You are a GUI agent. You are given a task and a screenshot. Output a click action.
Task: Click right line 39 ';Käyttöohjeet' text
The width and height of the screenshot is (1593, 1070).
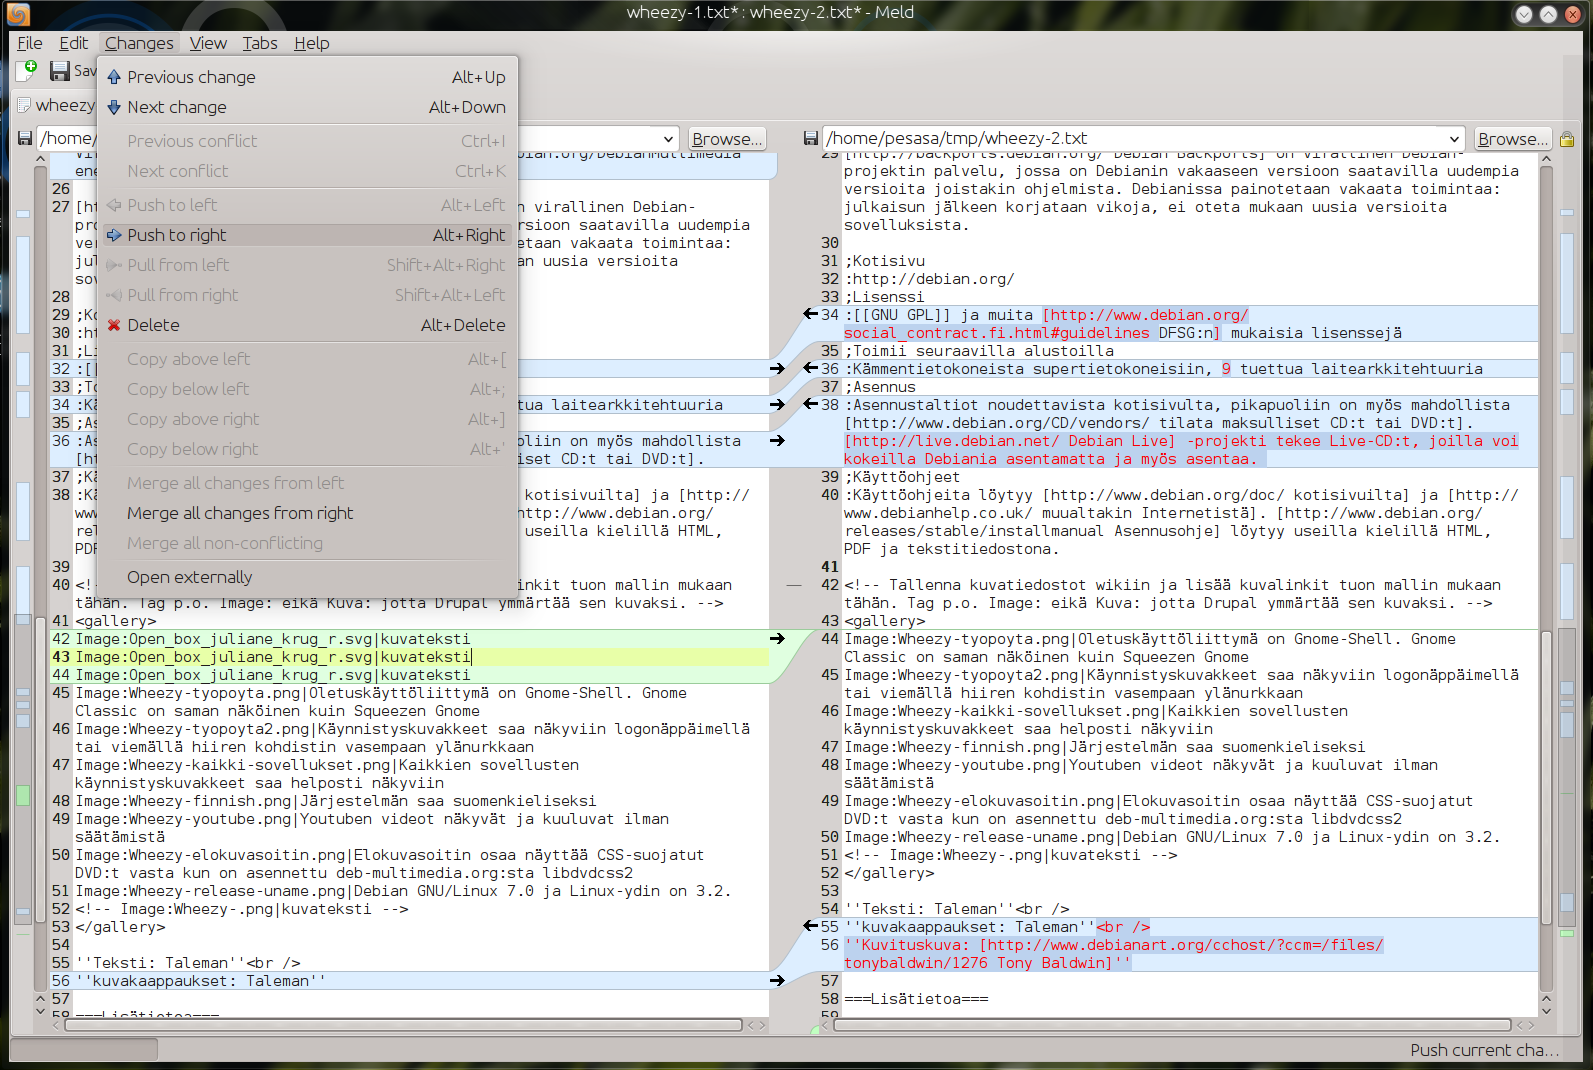coord(903,476)
